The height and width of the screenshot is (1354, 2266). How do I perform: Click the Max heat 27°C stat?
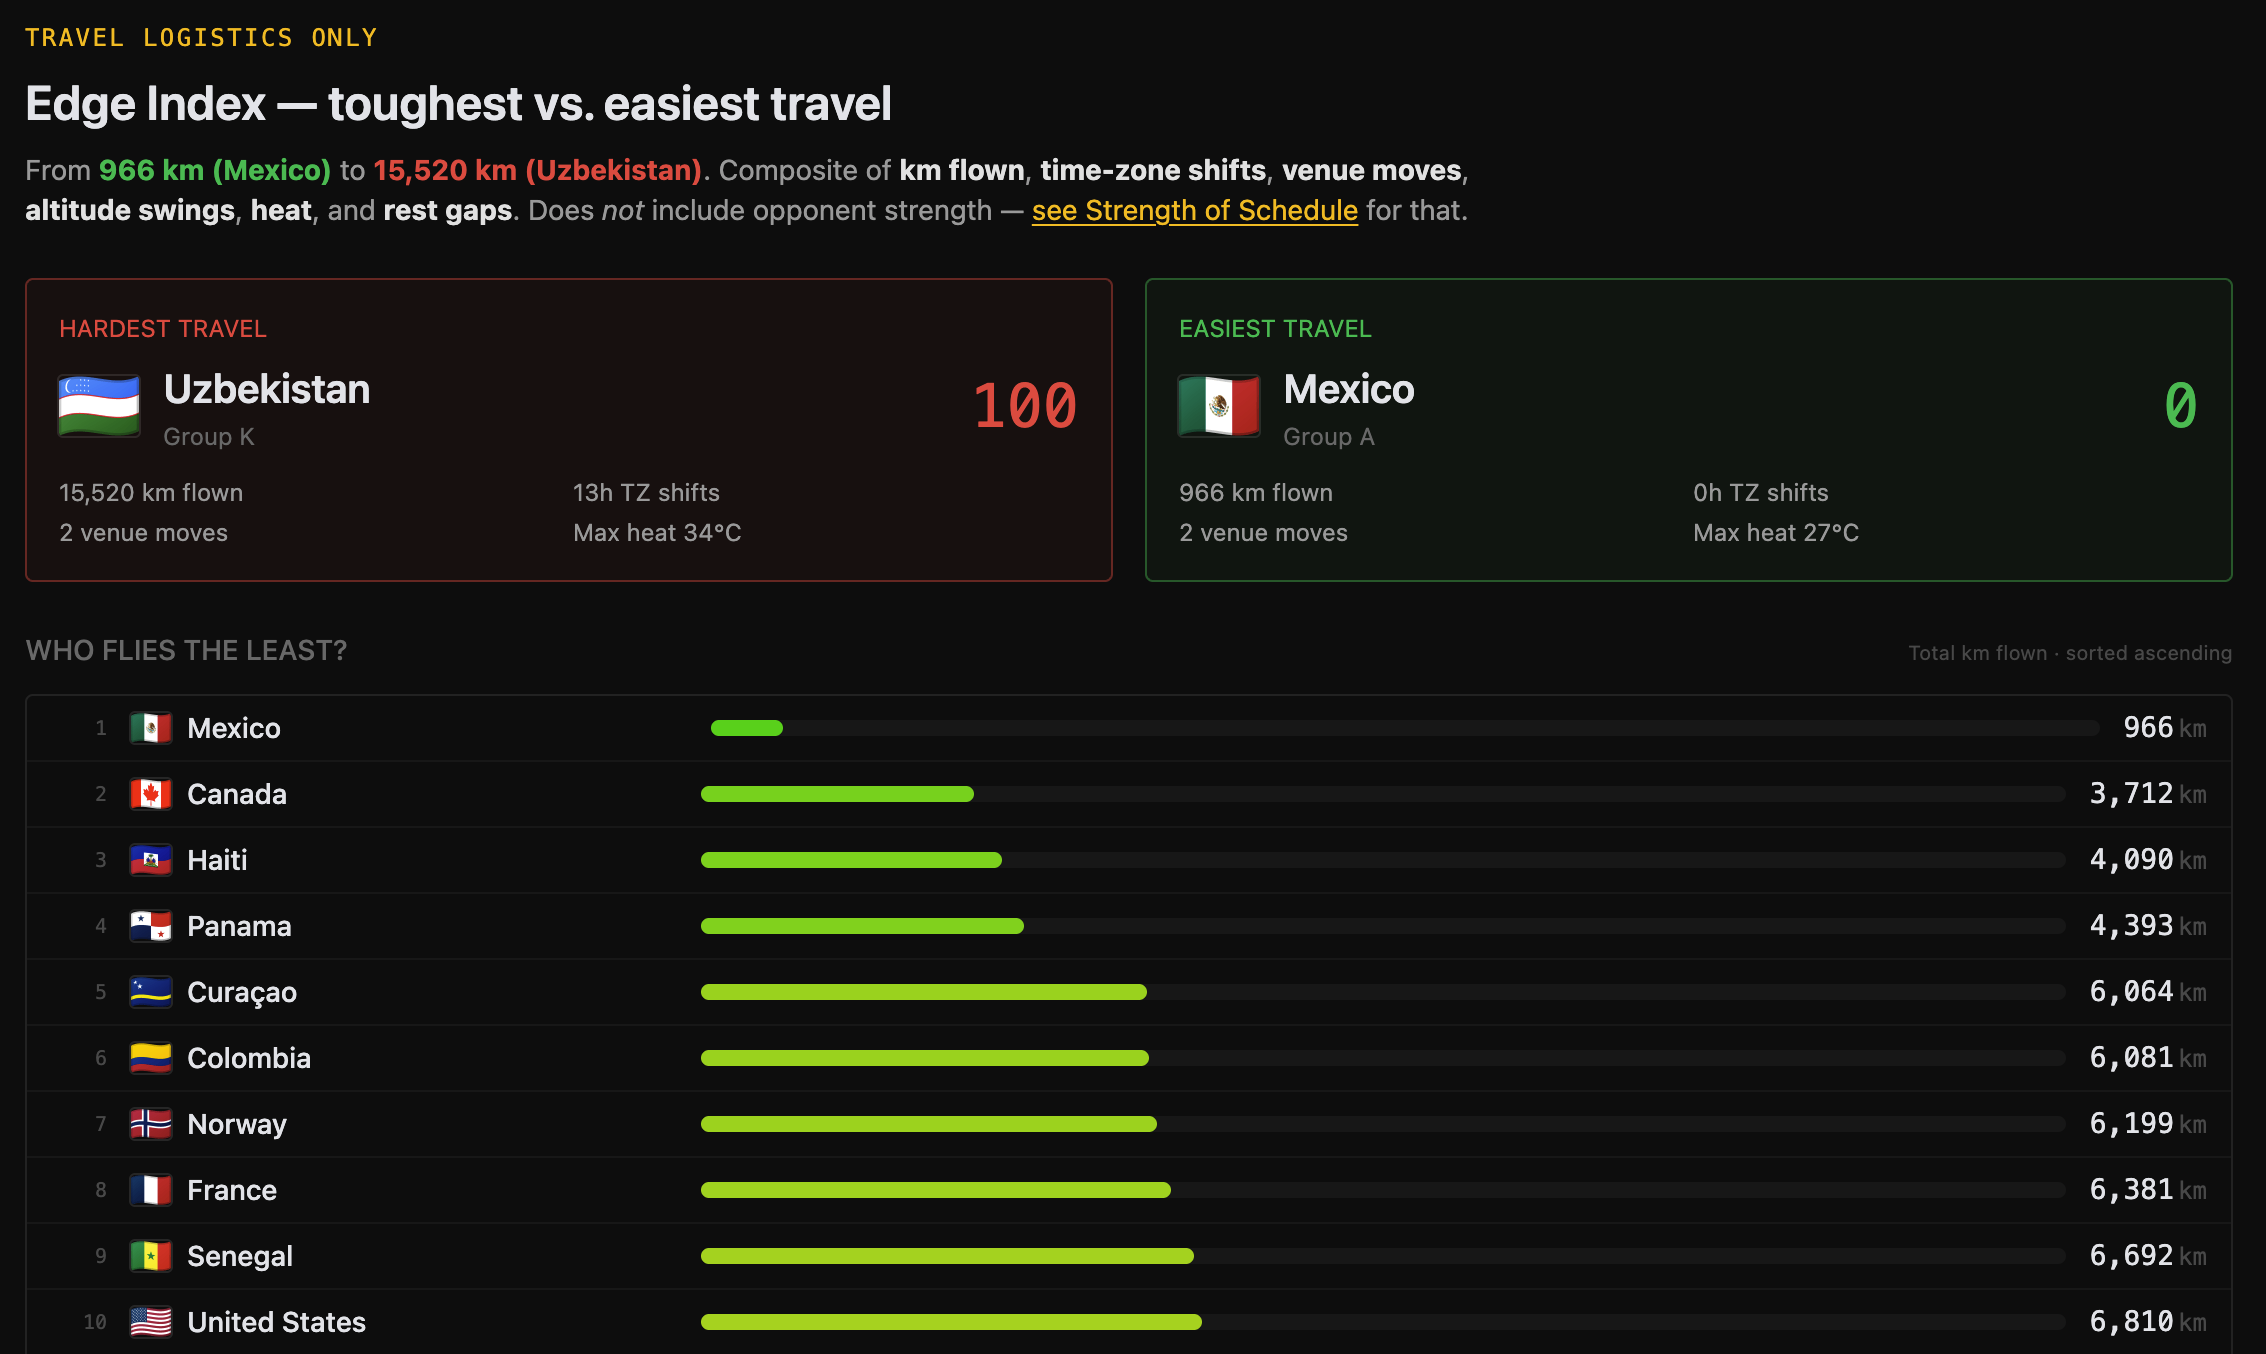[x=1776, y=533]
